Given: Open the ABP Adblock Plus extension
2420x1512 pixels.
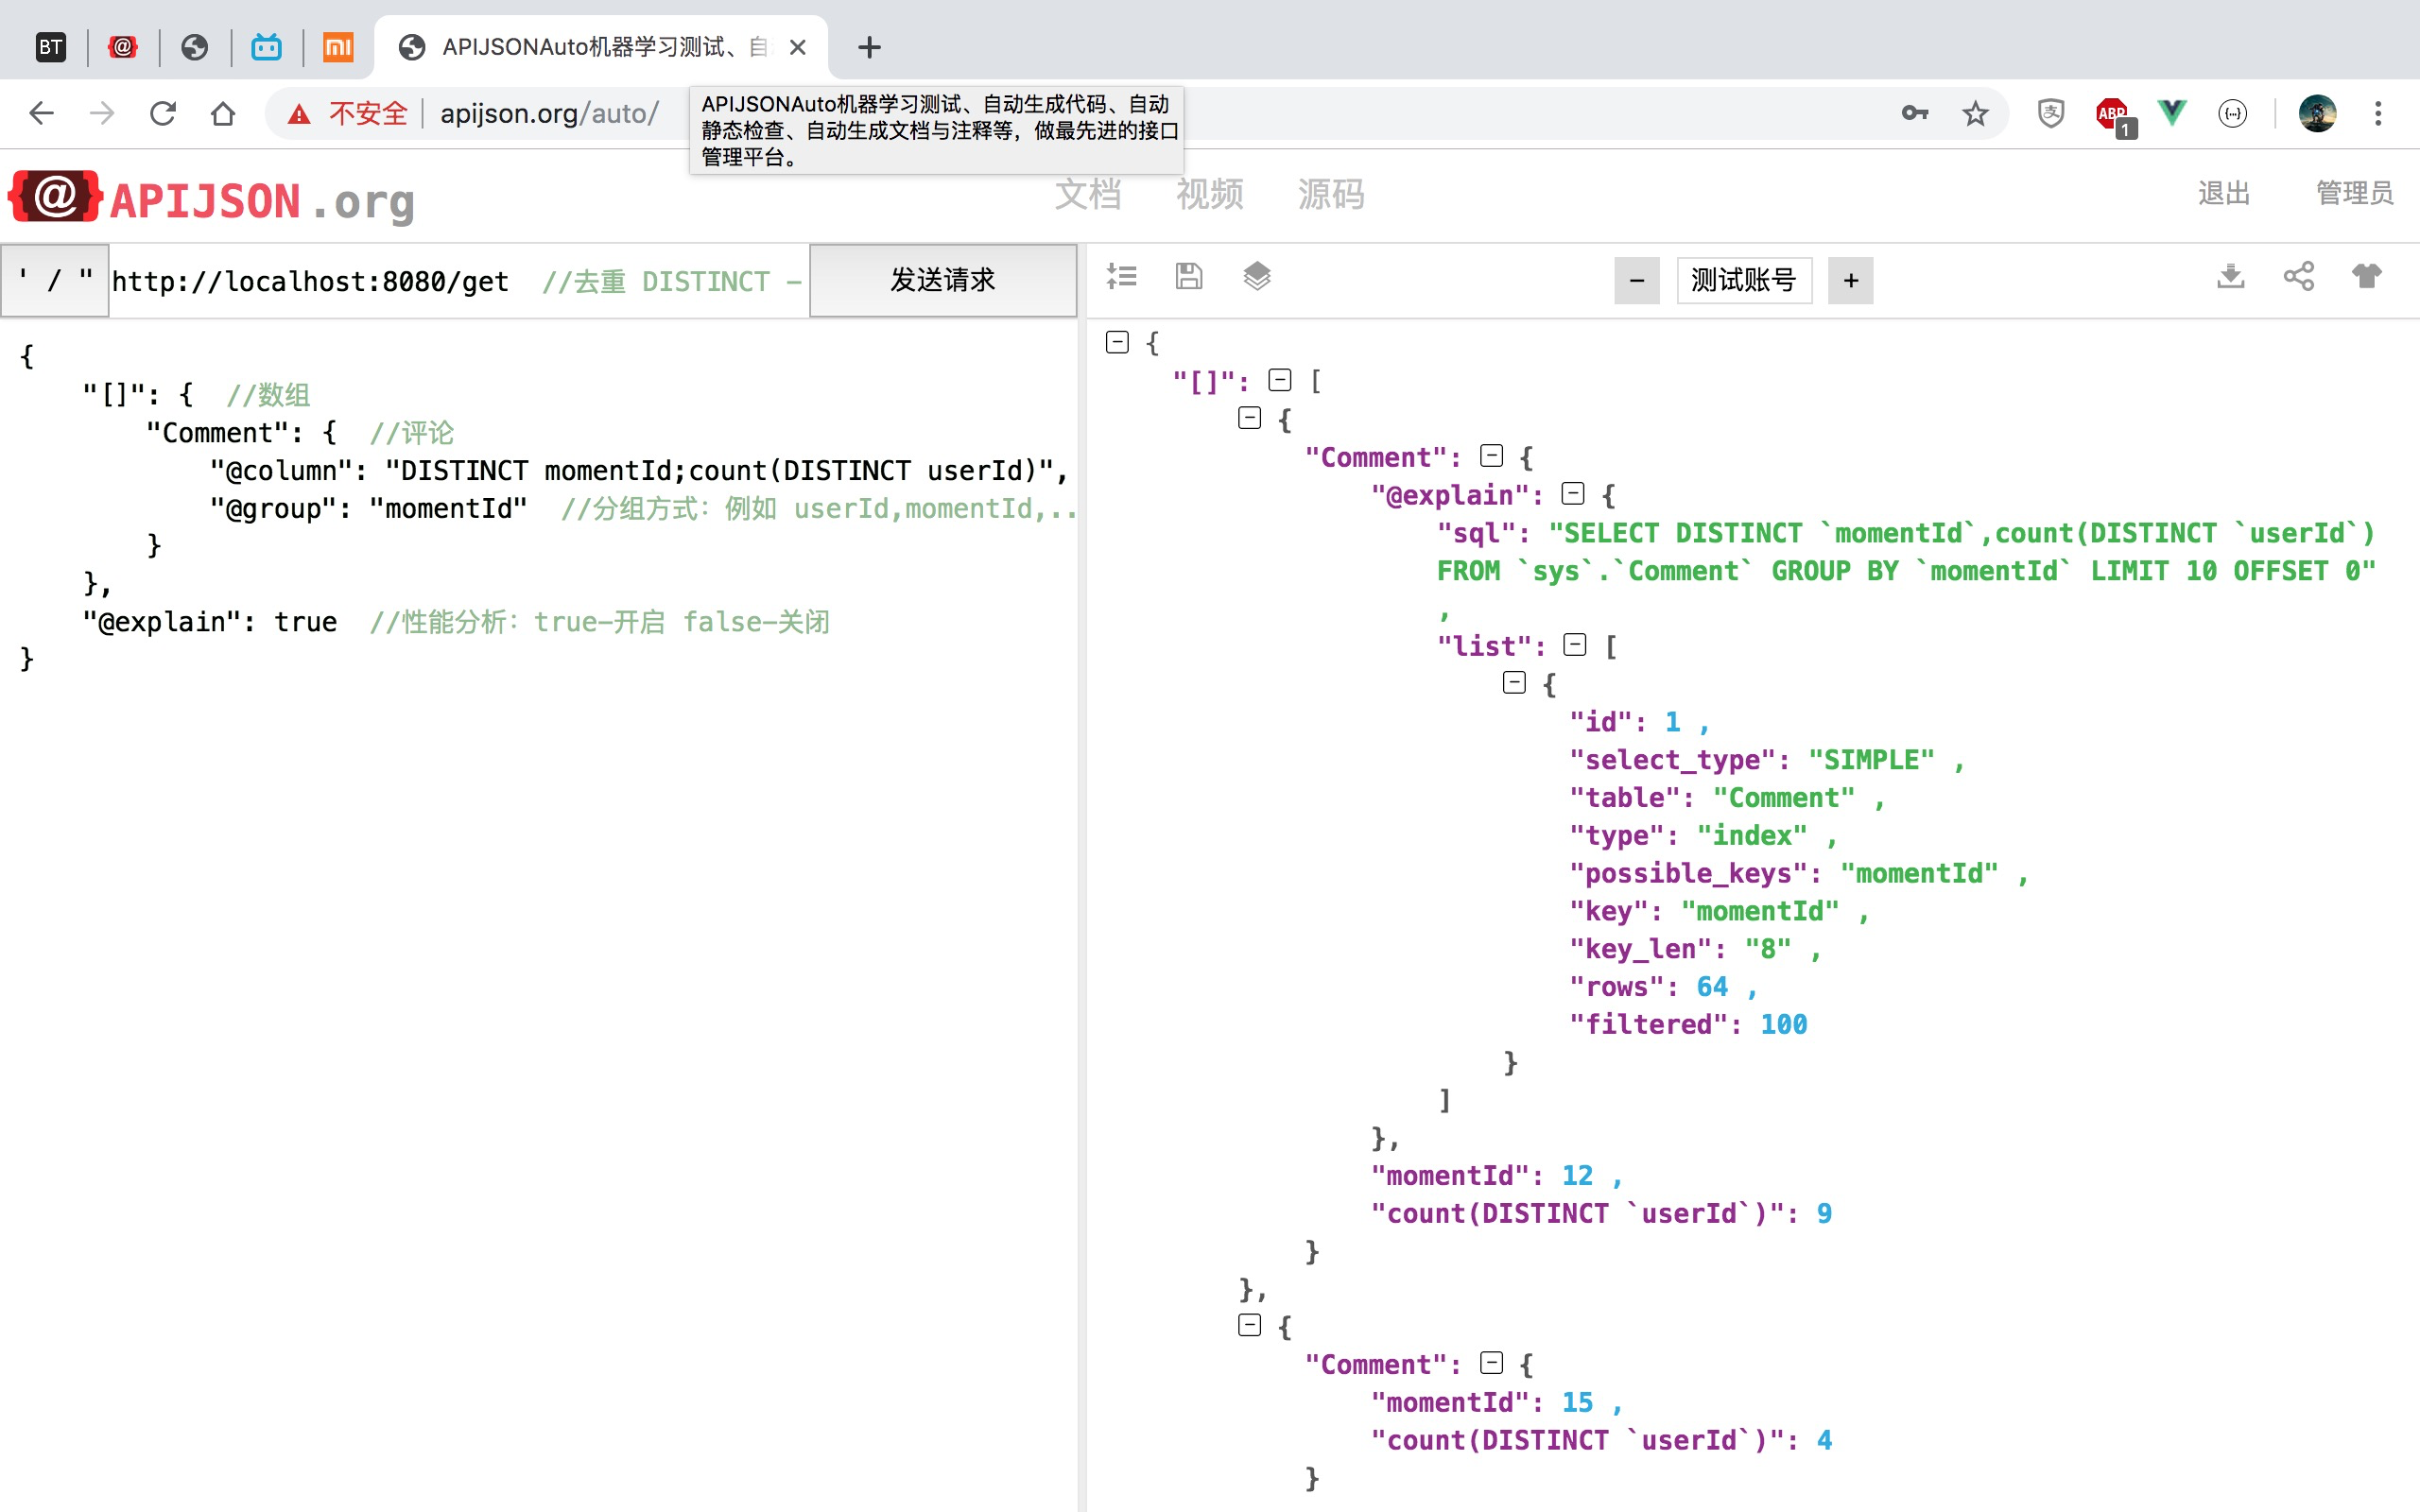Looking at the screenshot, I should click(x=2113, y=115).
